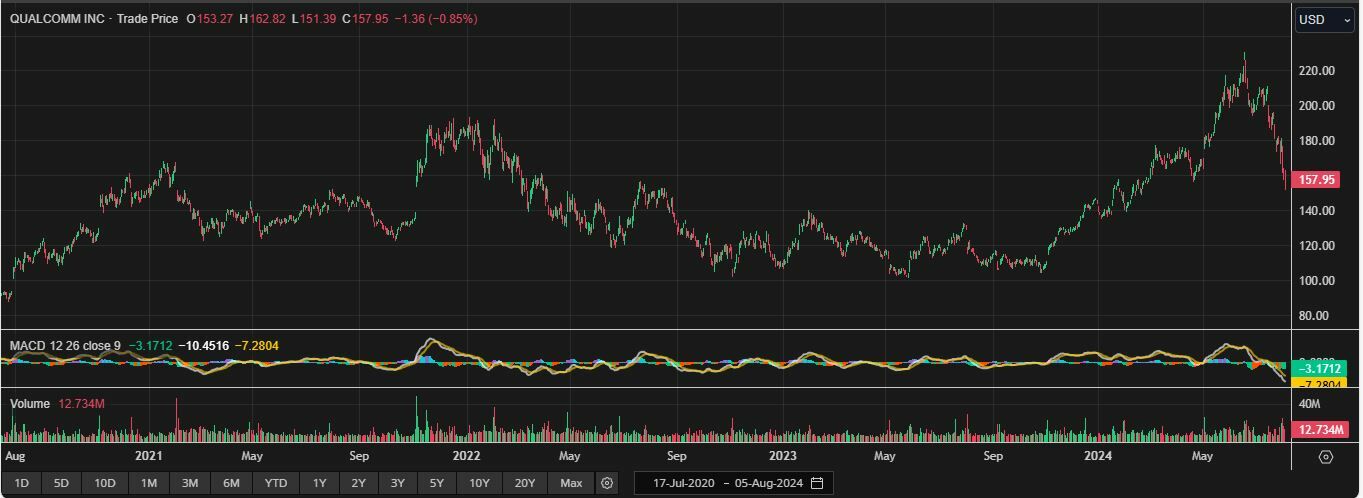This screenshot has height=498, width=1363.
Task: Click the MACD 12 26 close 9 label
Action: click(65, 346)
